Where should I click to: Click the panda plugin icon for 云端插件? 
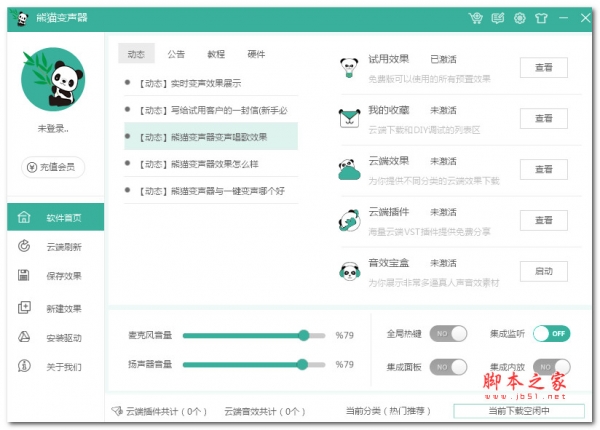[x=349, y=220]
